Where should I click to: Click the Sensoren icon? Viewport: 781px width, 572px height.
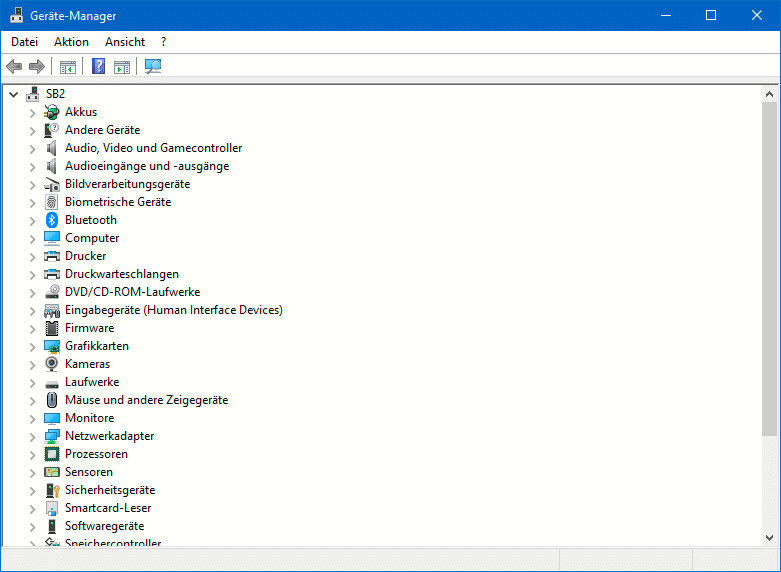pyautogui.click(x=52, y=472)
